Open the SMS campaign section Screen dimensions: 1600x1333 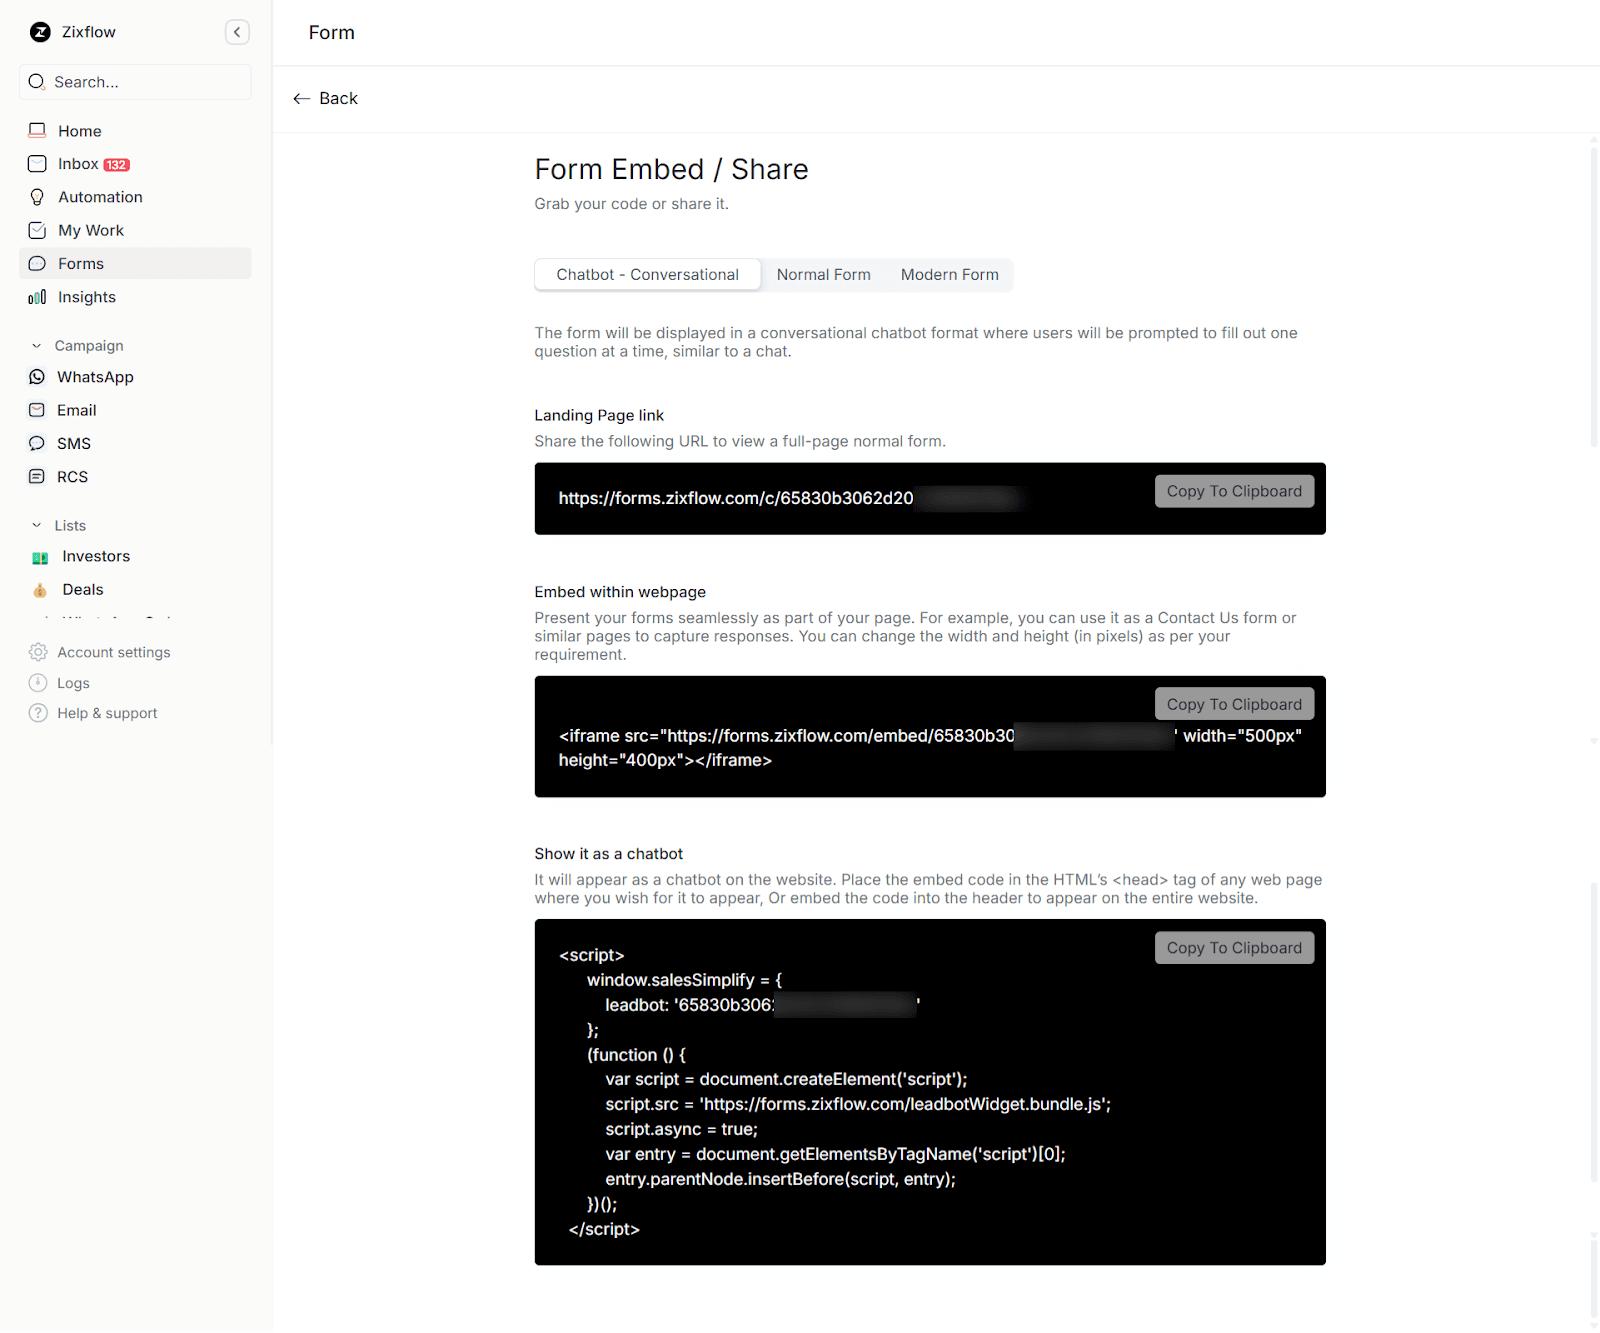click(x=75, y=443)
